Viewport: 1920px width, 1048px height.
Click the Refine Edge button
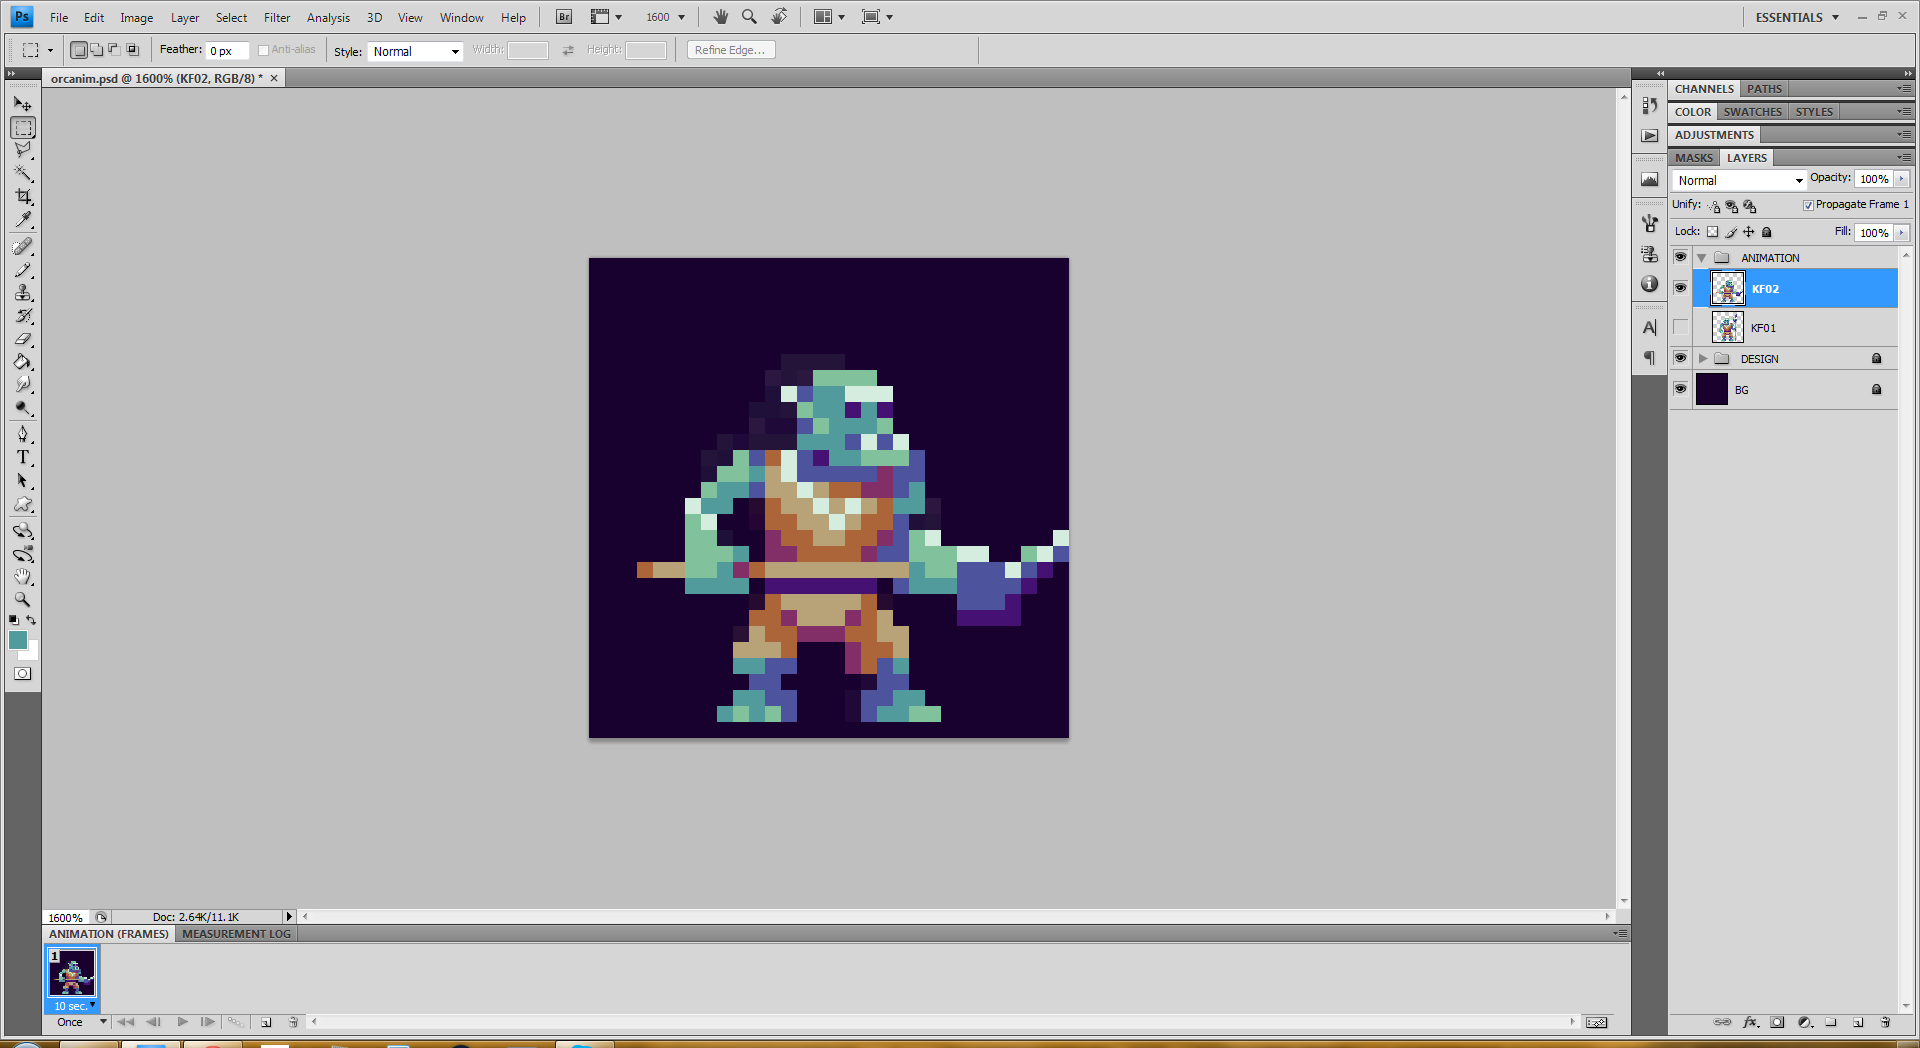click(x=730, y=50)
